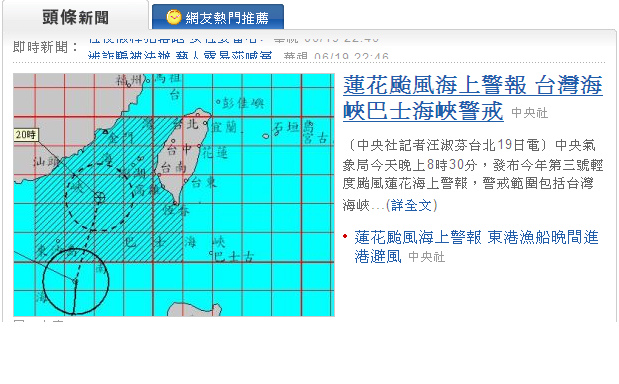Click the lower news ticker link dated 22:46
This screenshot has width=619, height=384.
tap(180, 56)
